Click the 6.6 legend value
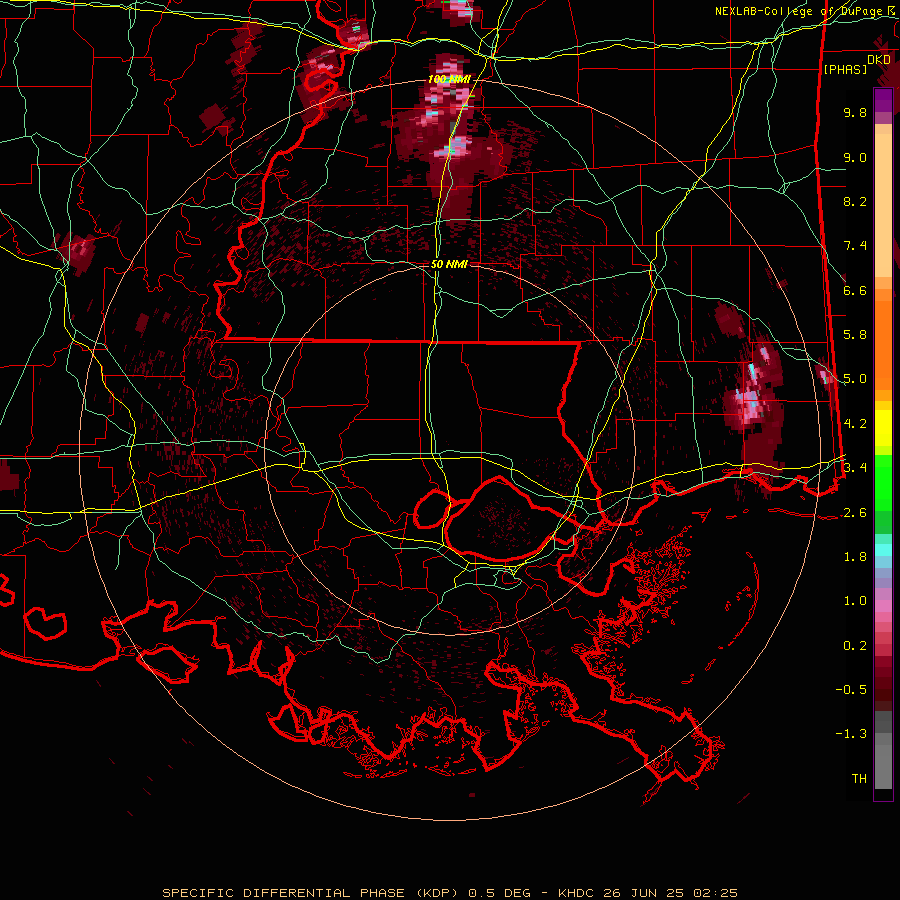The image size is (900, 900). (855, 290)
